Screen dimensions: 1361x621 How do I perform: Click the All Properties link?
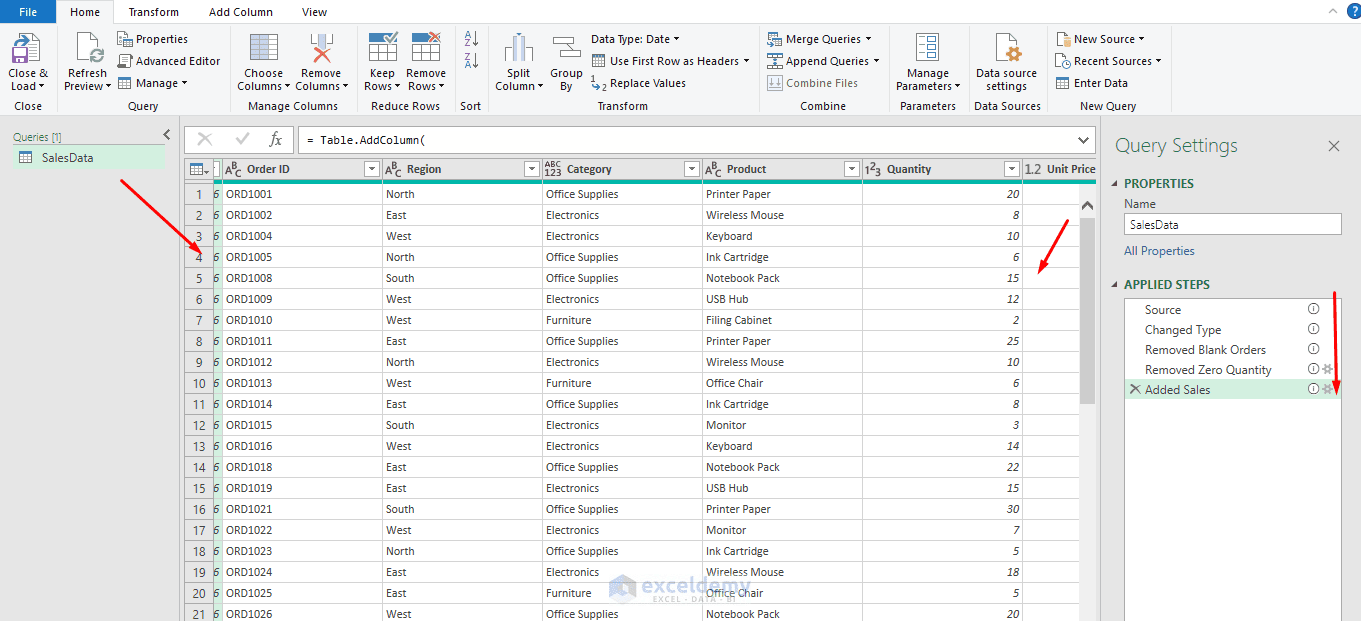point(1159,251)
